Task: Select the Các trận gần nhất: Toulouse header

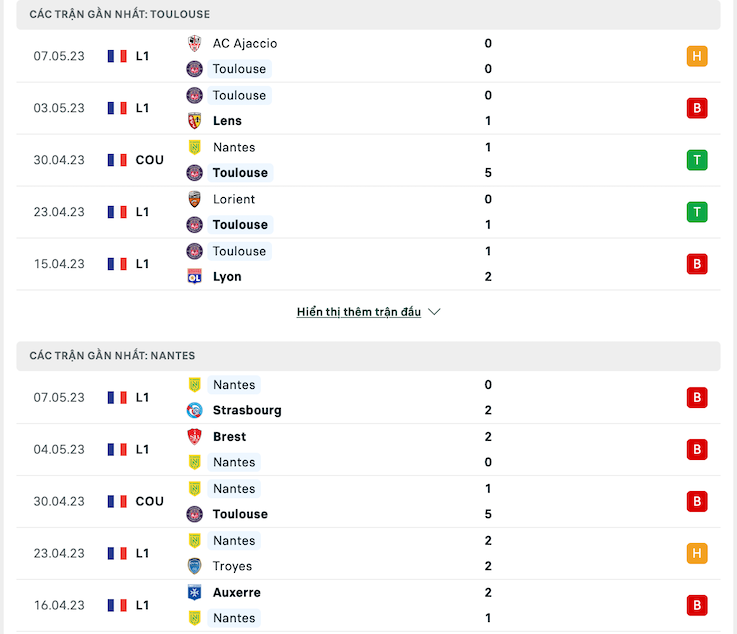Action: click(368, 15)
